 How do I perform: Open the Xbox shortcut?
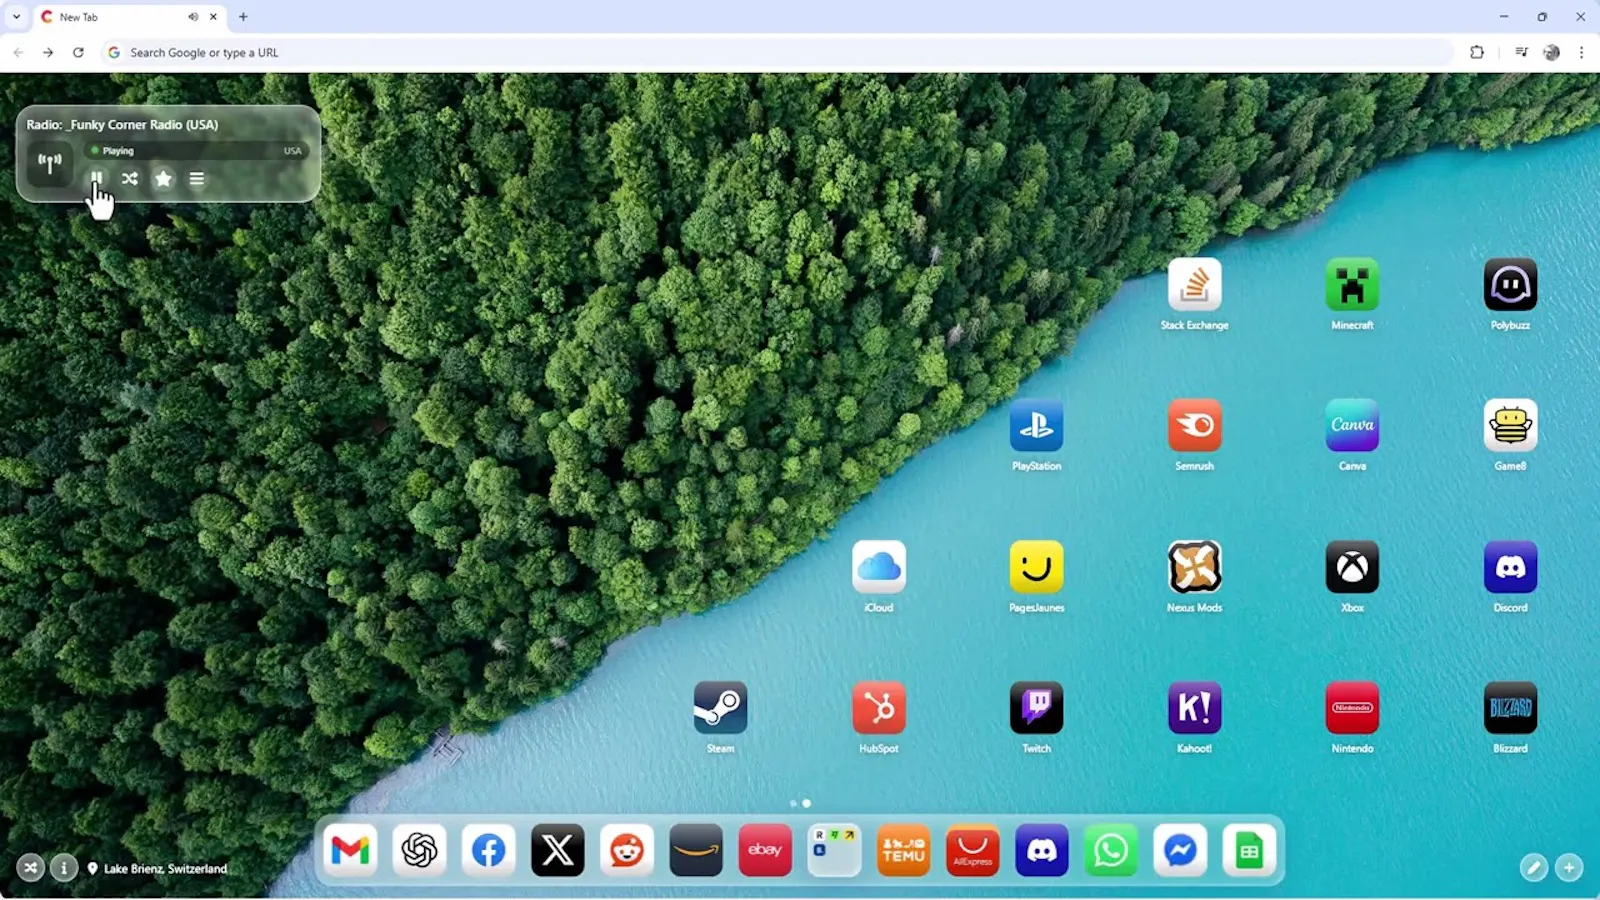[1352, 567]
